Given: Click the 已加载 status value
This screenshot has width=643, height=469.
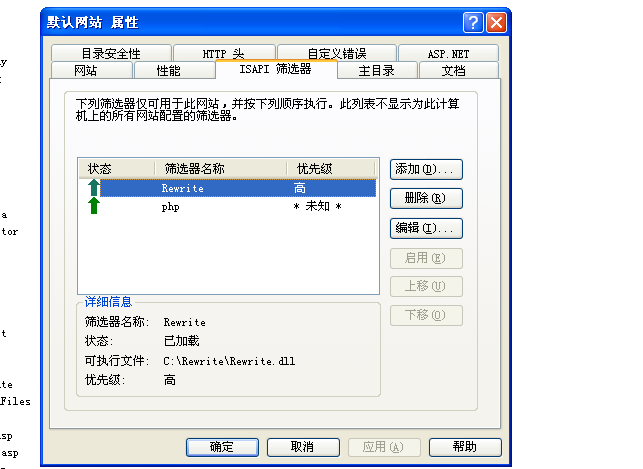Looking at the screenshot, I should tap(181, 341).
